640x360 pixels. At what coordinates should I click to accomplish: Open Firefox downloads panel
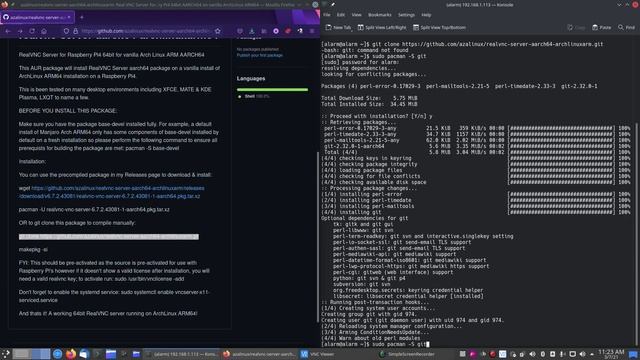click(252, 31)
